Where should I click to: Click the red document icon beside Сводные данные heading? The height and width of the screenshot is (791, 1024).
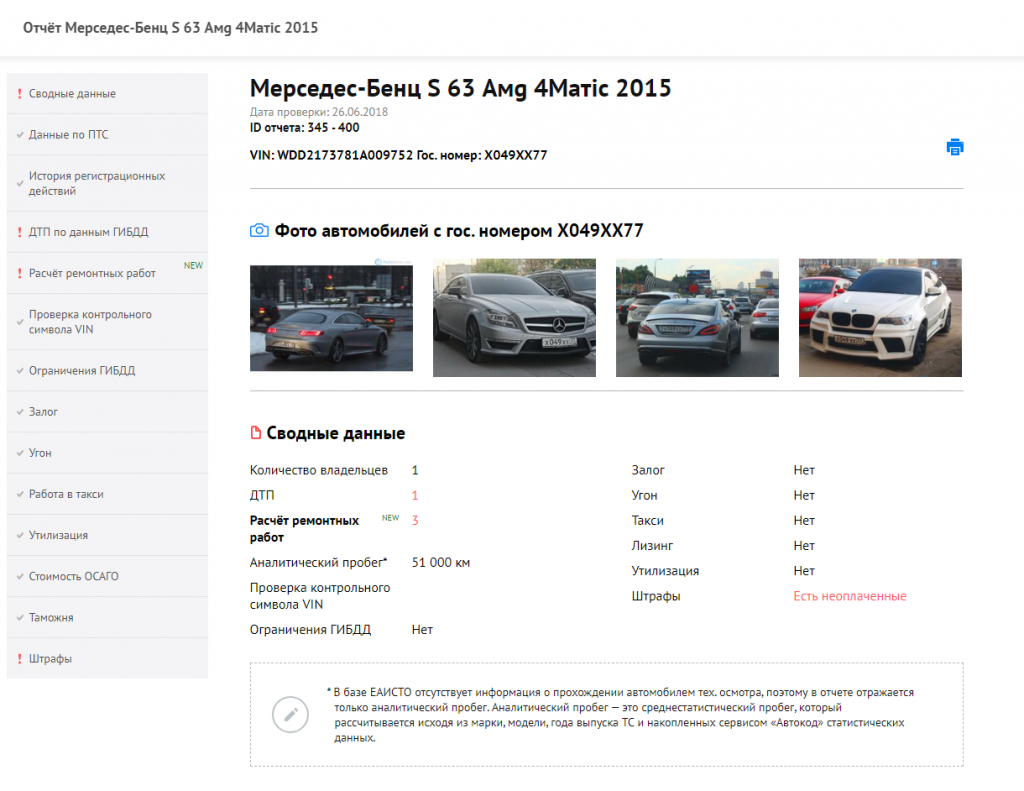click(x=256, y=432)
